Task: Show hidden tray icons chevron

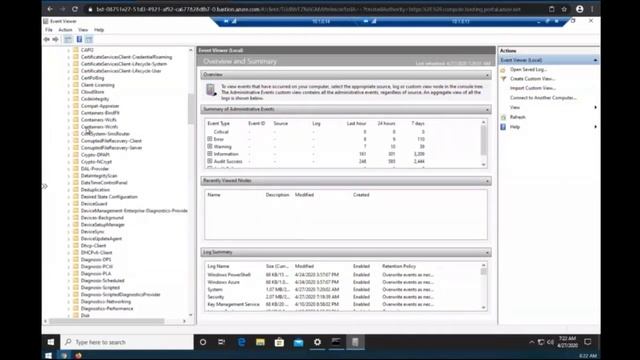Action: click(531, 342)
